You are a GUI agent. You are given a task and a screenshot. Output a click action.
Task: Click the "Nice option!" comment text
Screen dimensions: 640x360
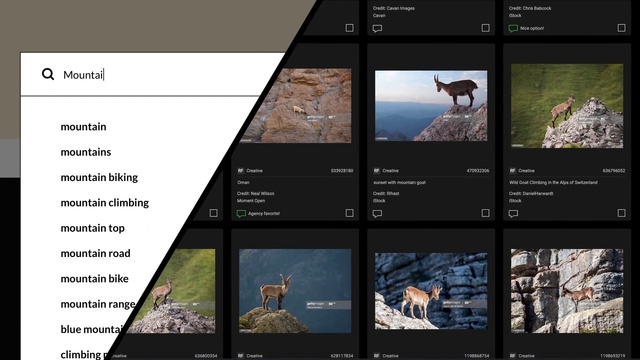click(532, 28)
